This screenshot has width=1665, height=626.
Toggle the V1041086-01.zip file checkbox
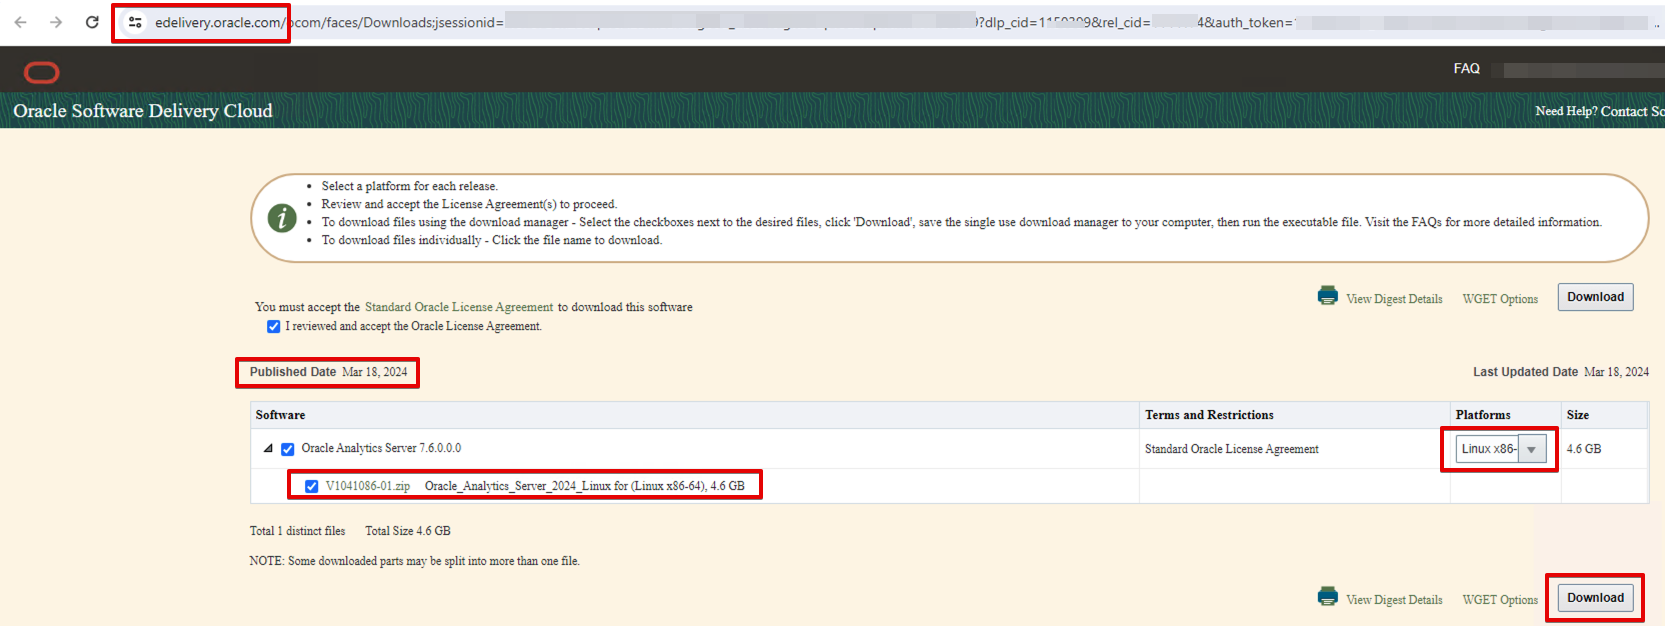coord(311,486)
